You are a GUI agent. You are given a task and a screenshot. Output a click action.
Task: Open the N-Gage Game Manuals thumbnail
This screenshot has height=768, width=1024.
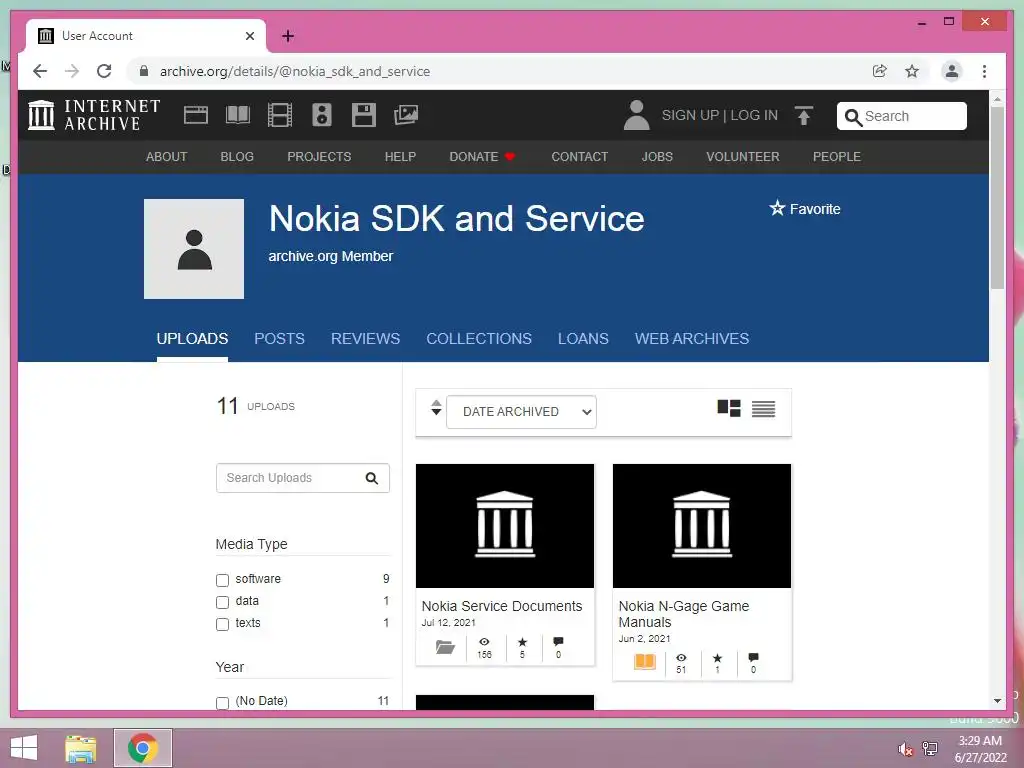702,526
